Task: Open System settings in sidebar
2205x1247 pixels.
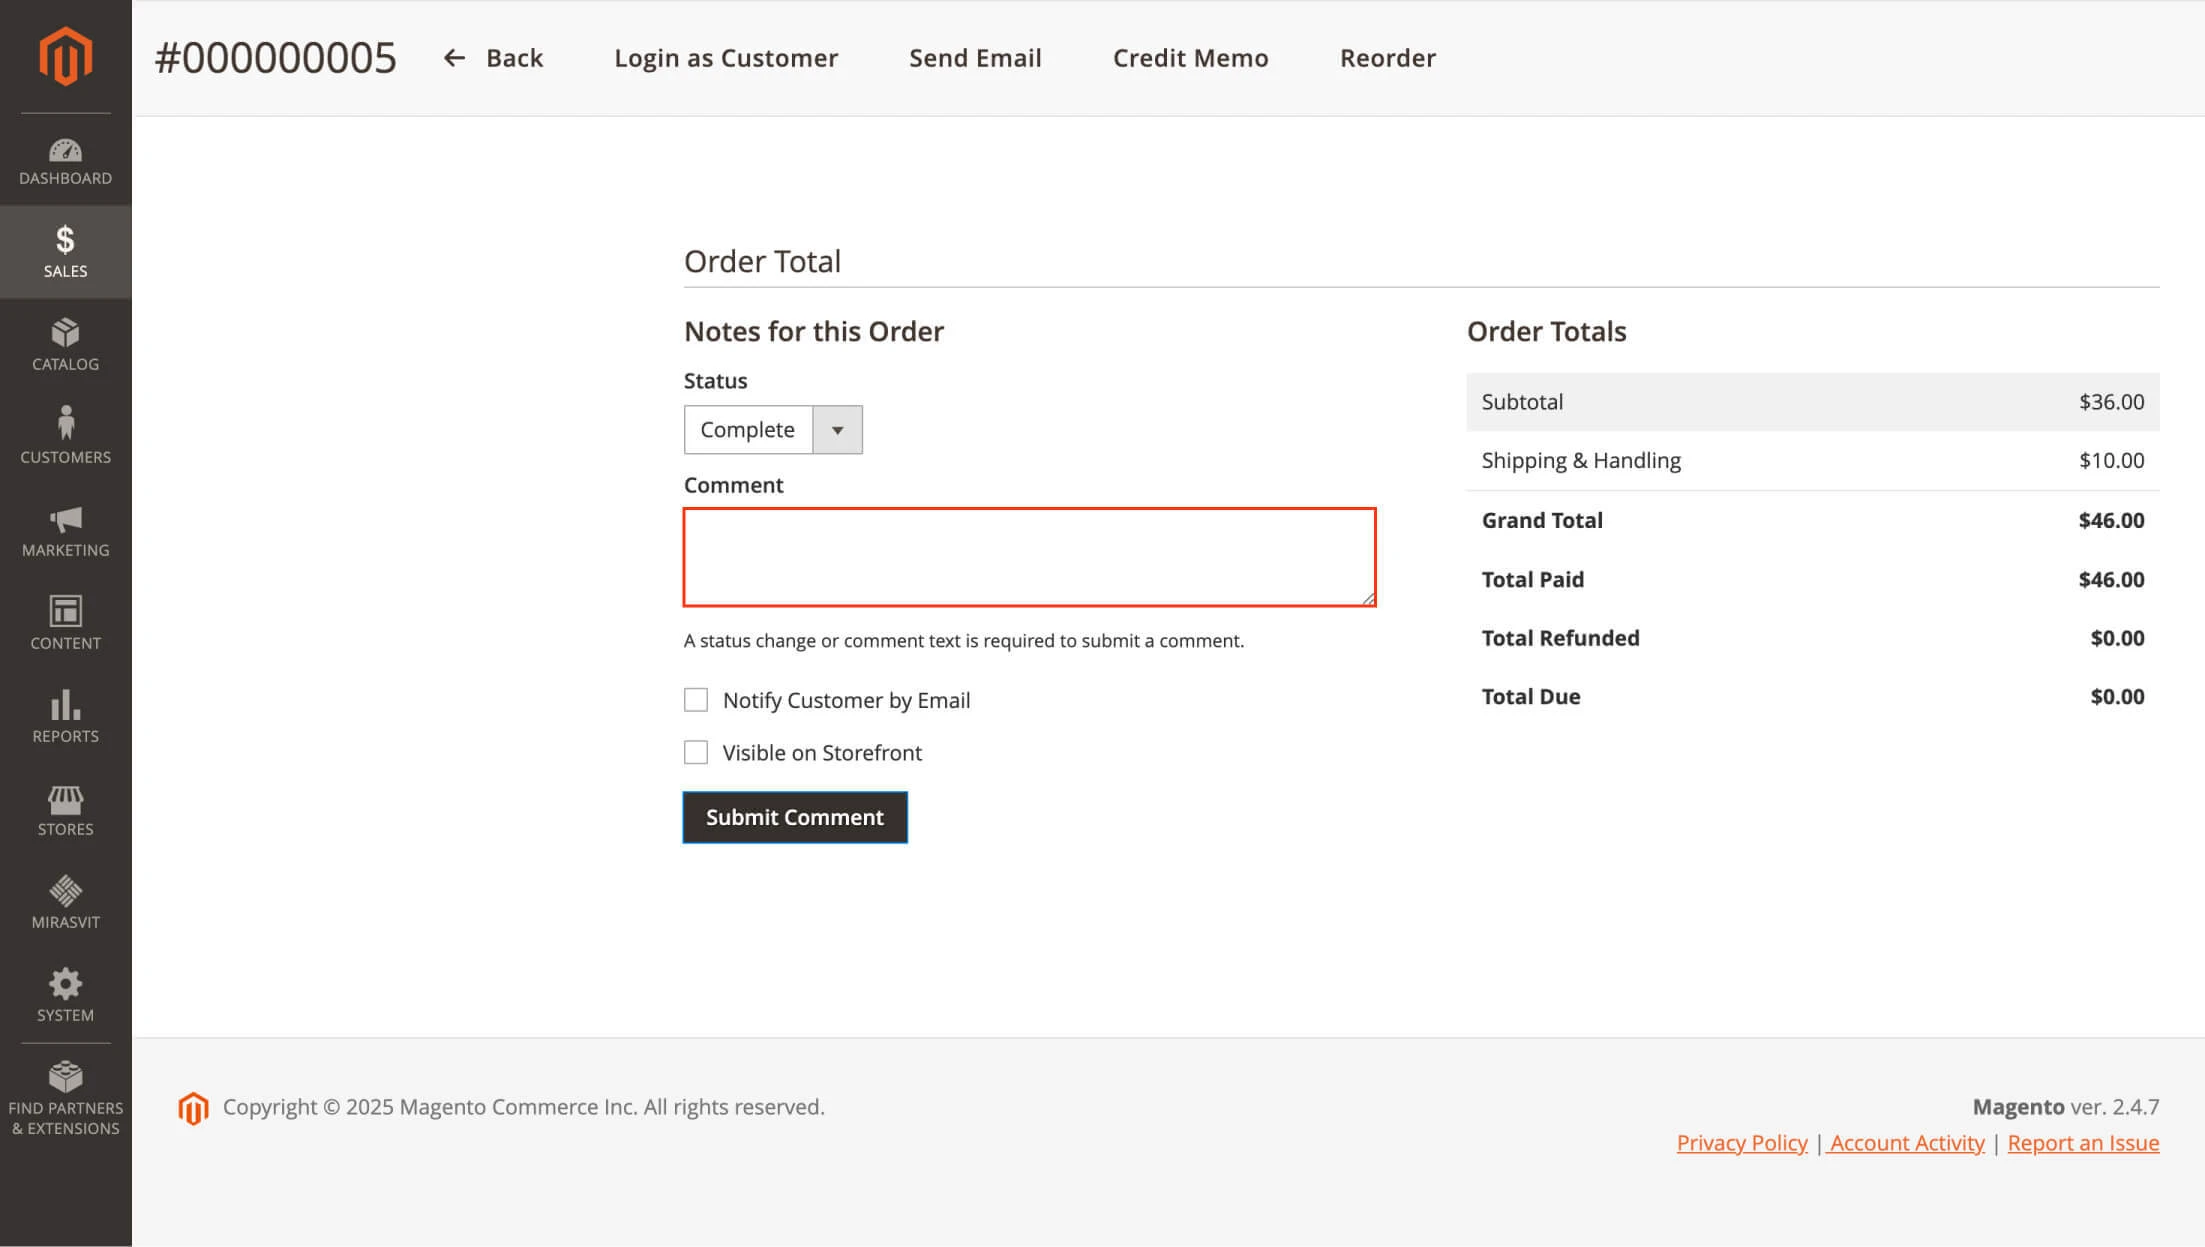Action: coord(65,992)
